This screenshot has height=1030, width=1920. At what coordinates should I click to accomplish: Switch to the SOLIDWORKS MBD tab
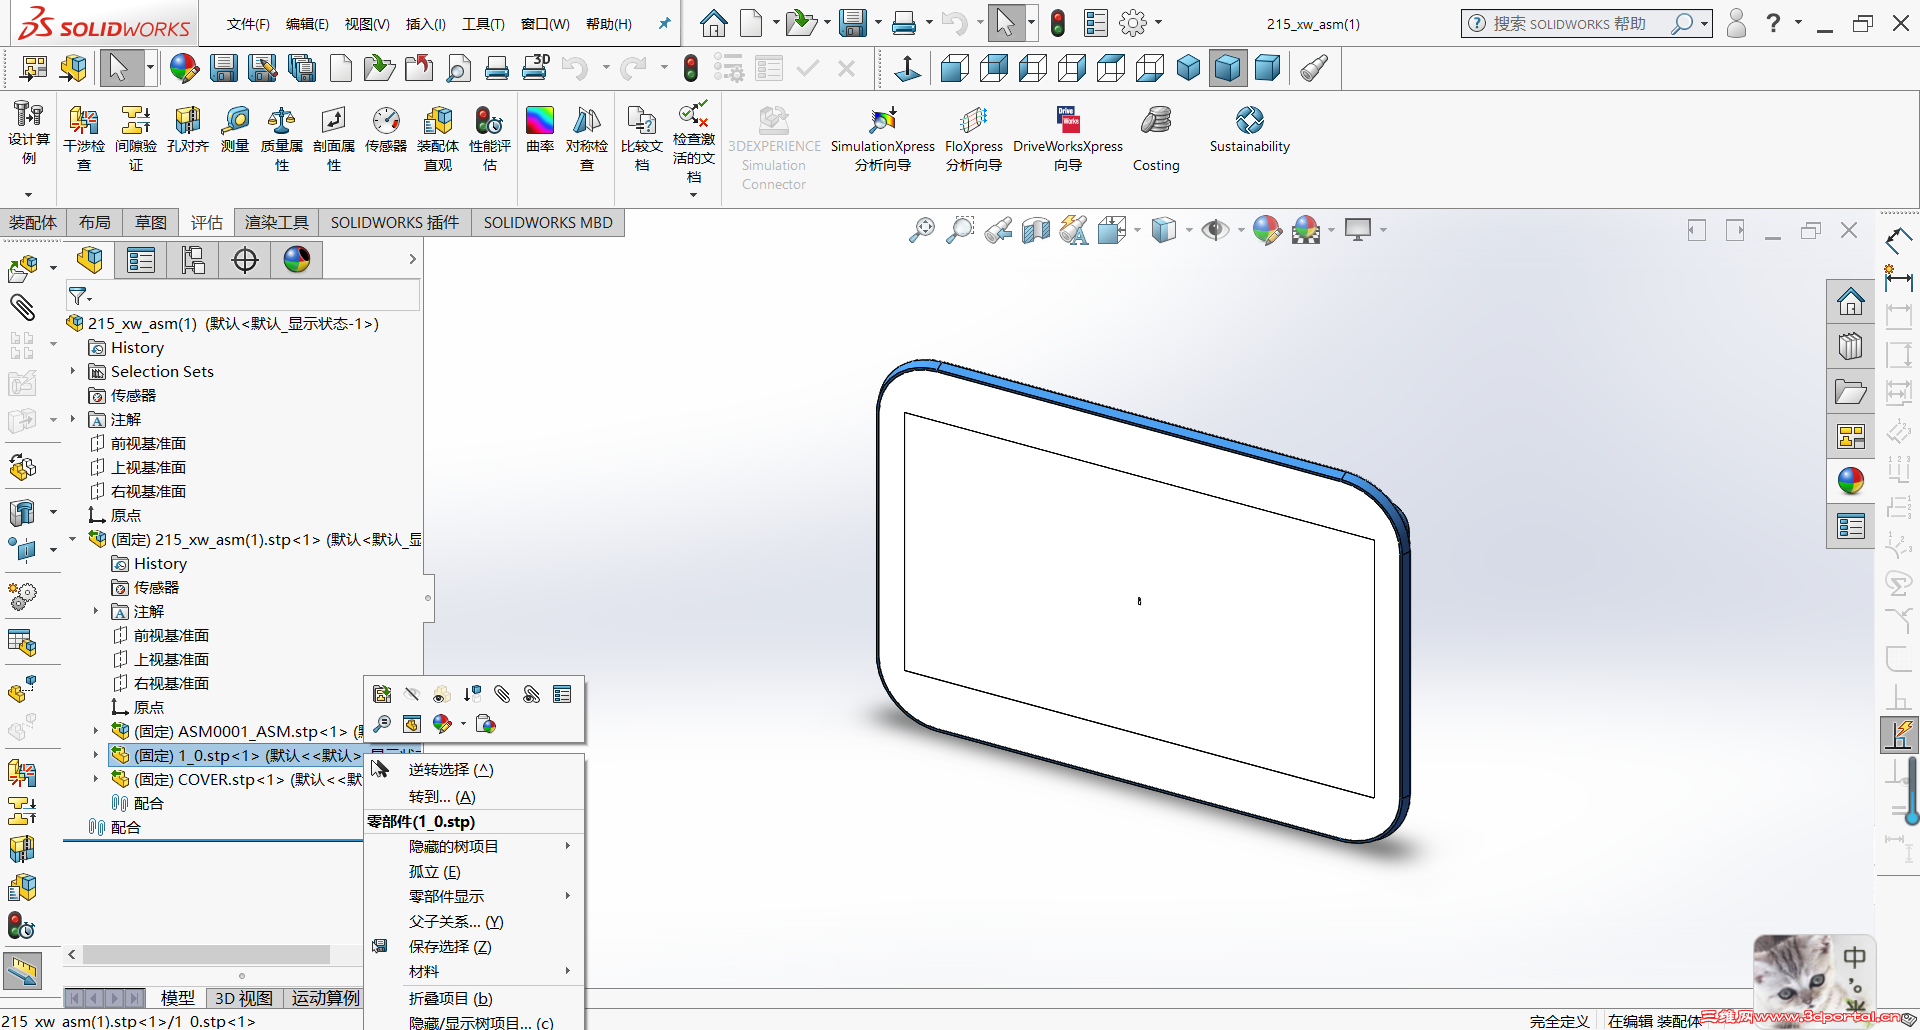click(x=548, y=222)
